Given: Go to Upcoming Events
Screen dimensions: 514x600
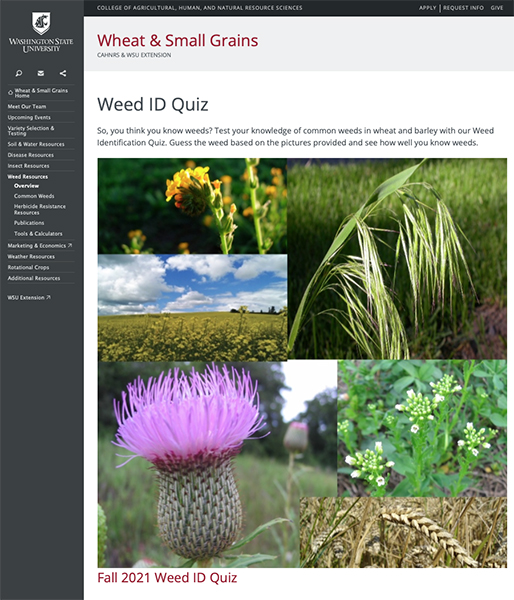Looking at the screenshot, I should pos(29,117).
